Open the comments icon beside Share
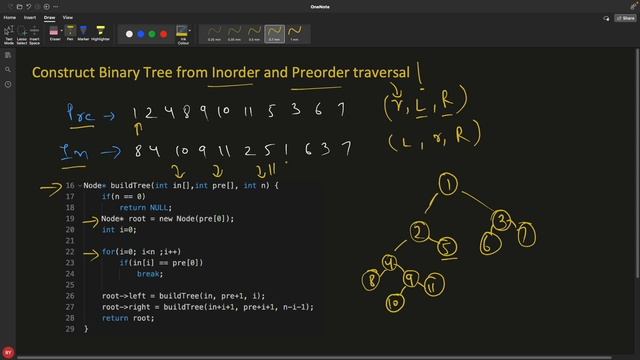 point(606,18)
